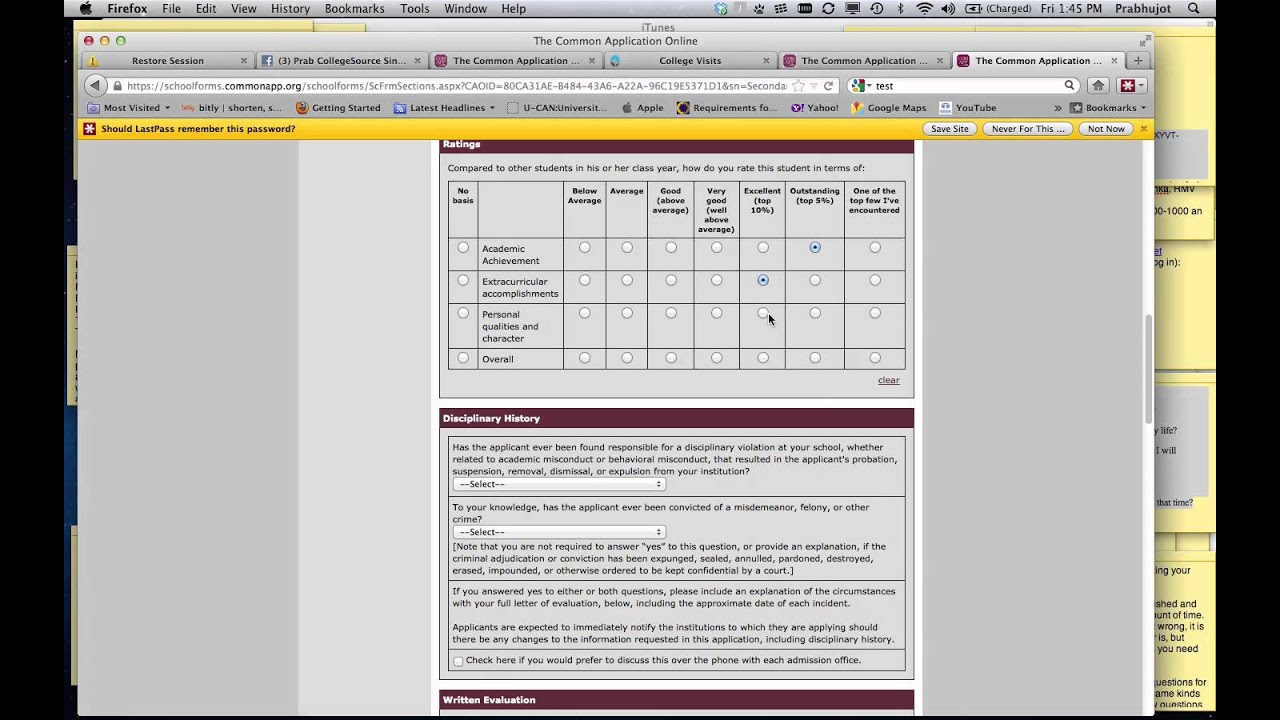1280x720 pixels.
Task: Open volume control in menu bar
Action: pyautogui.click(x=947, y=9)
